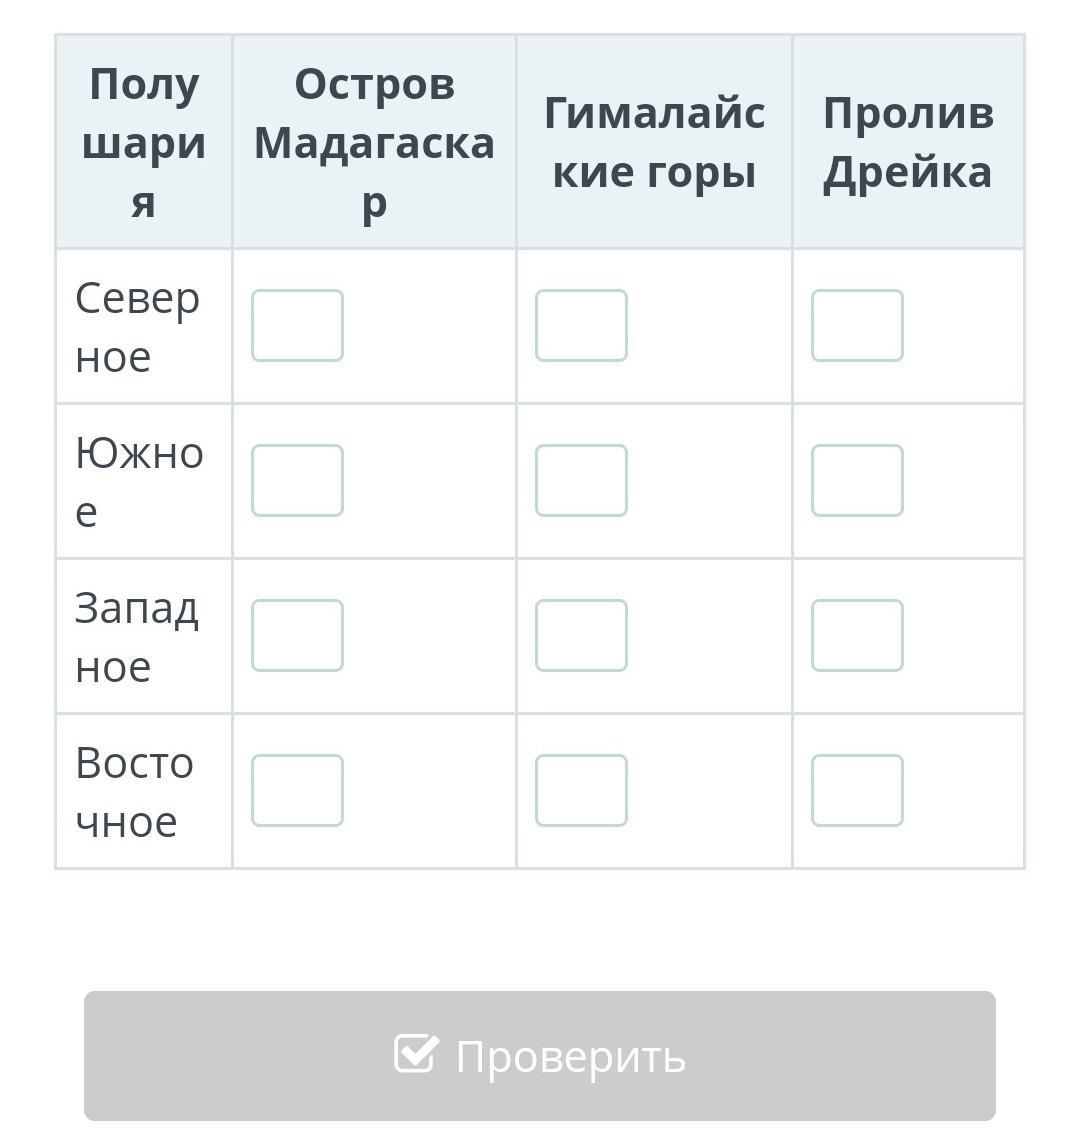Click the Восточное row label

pyautogui.click(x=135, y=792)
